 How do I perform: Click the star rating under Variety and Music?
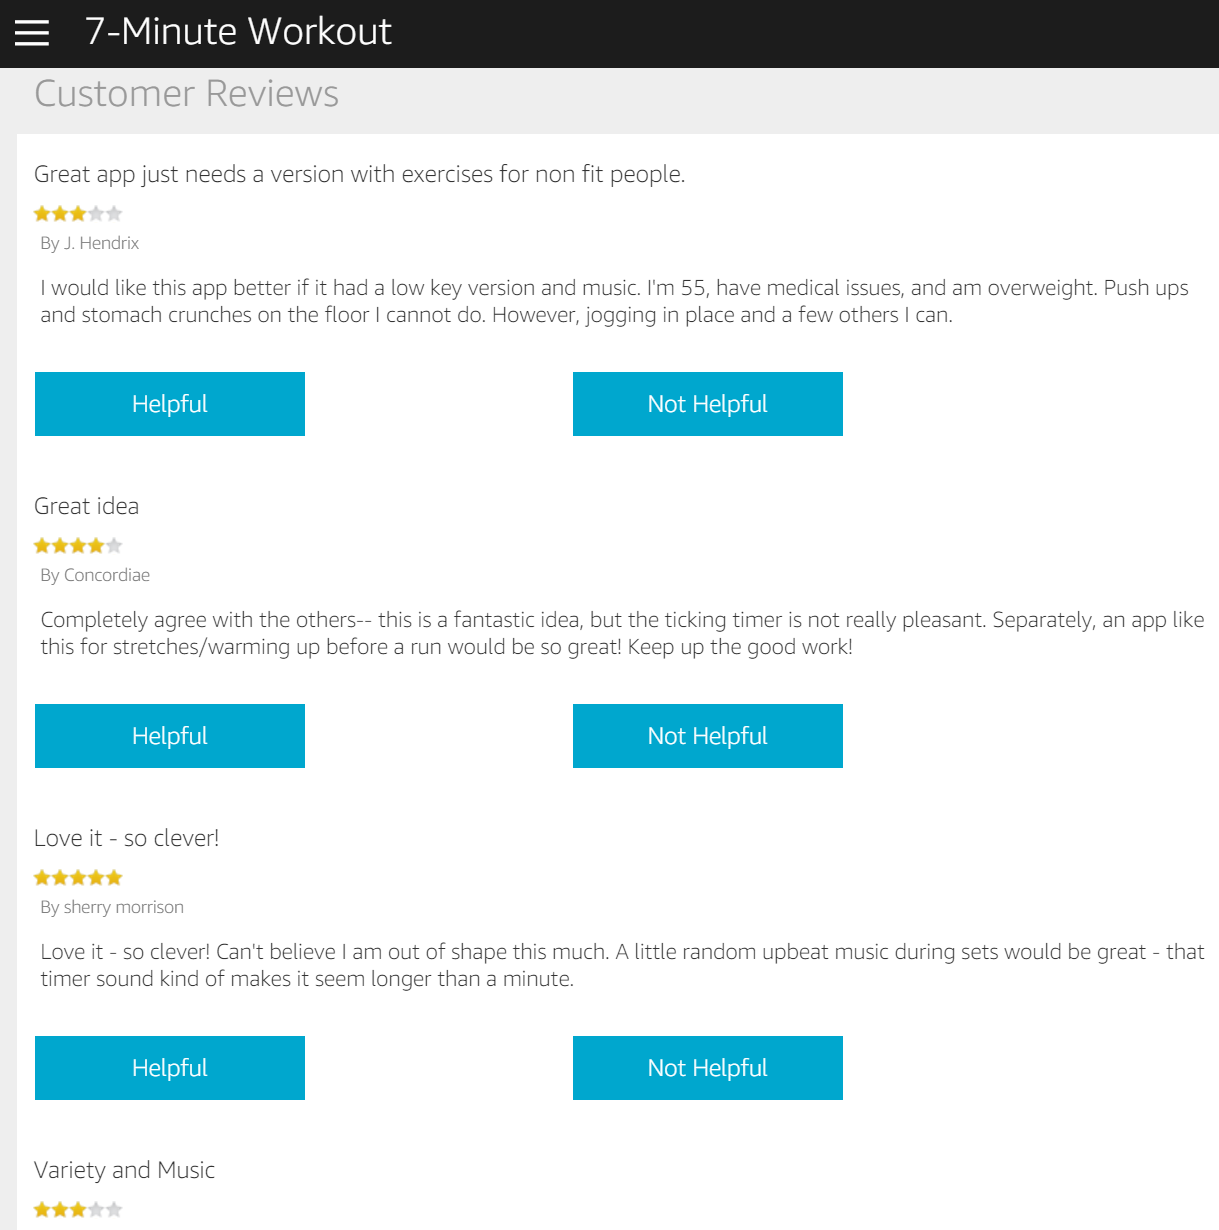[78, 1209]
